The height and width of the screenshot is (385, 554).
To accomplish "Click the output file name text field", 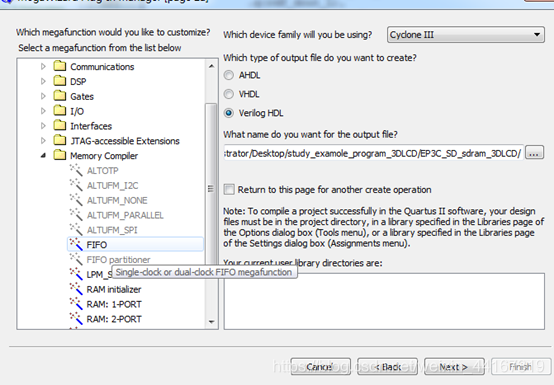I will coord(373,153).
